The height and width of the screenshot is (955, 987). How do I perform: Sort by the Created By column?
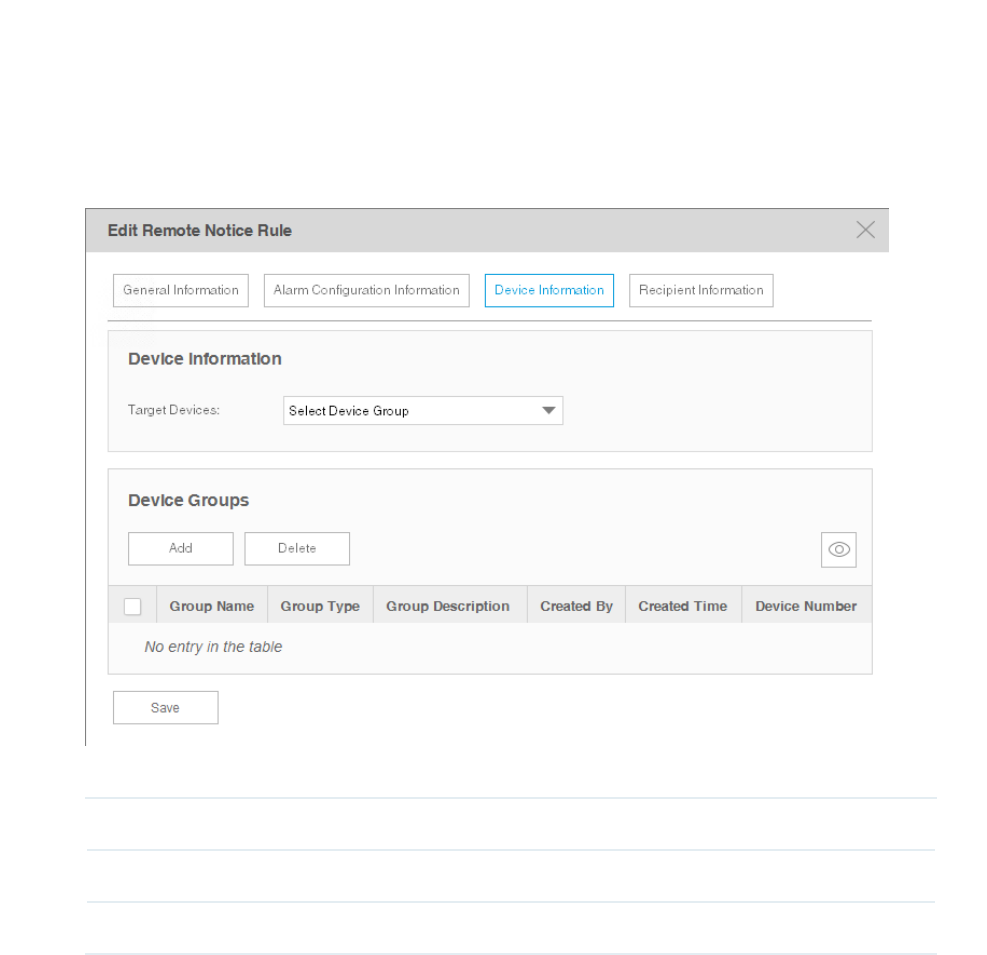tap(576, 606)
